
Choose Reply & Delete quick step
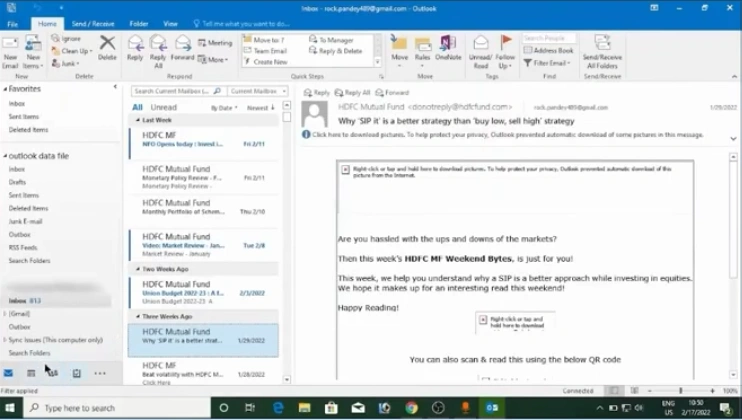pyautogui.click(x=336, y=51)
